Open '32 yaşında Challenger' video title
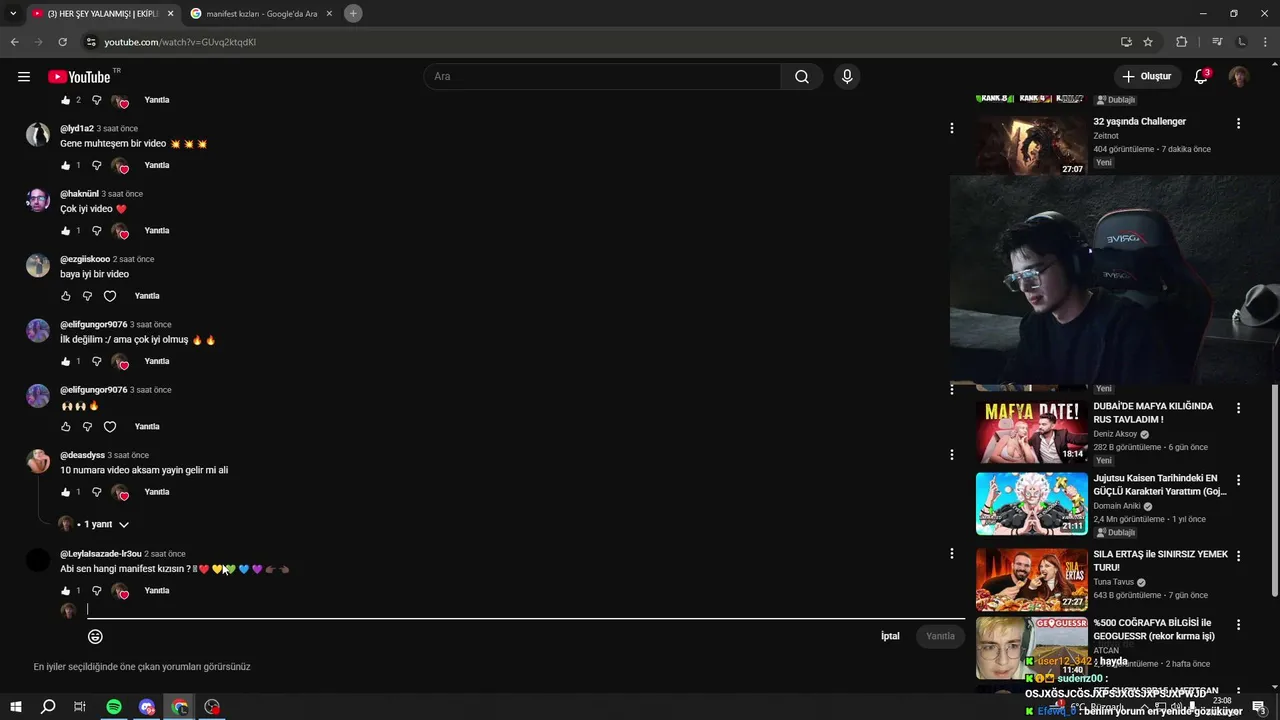The width and height of the screenshot is (1280, 720). coord(1139,122)
